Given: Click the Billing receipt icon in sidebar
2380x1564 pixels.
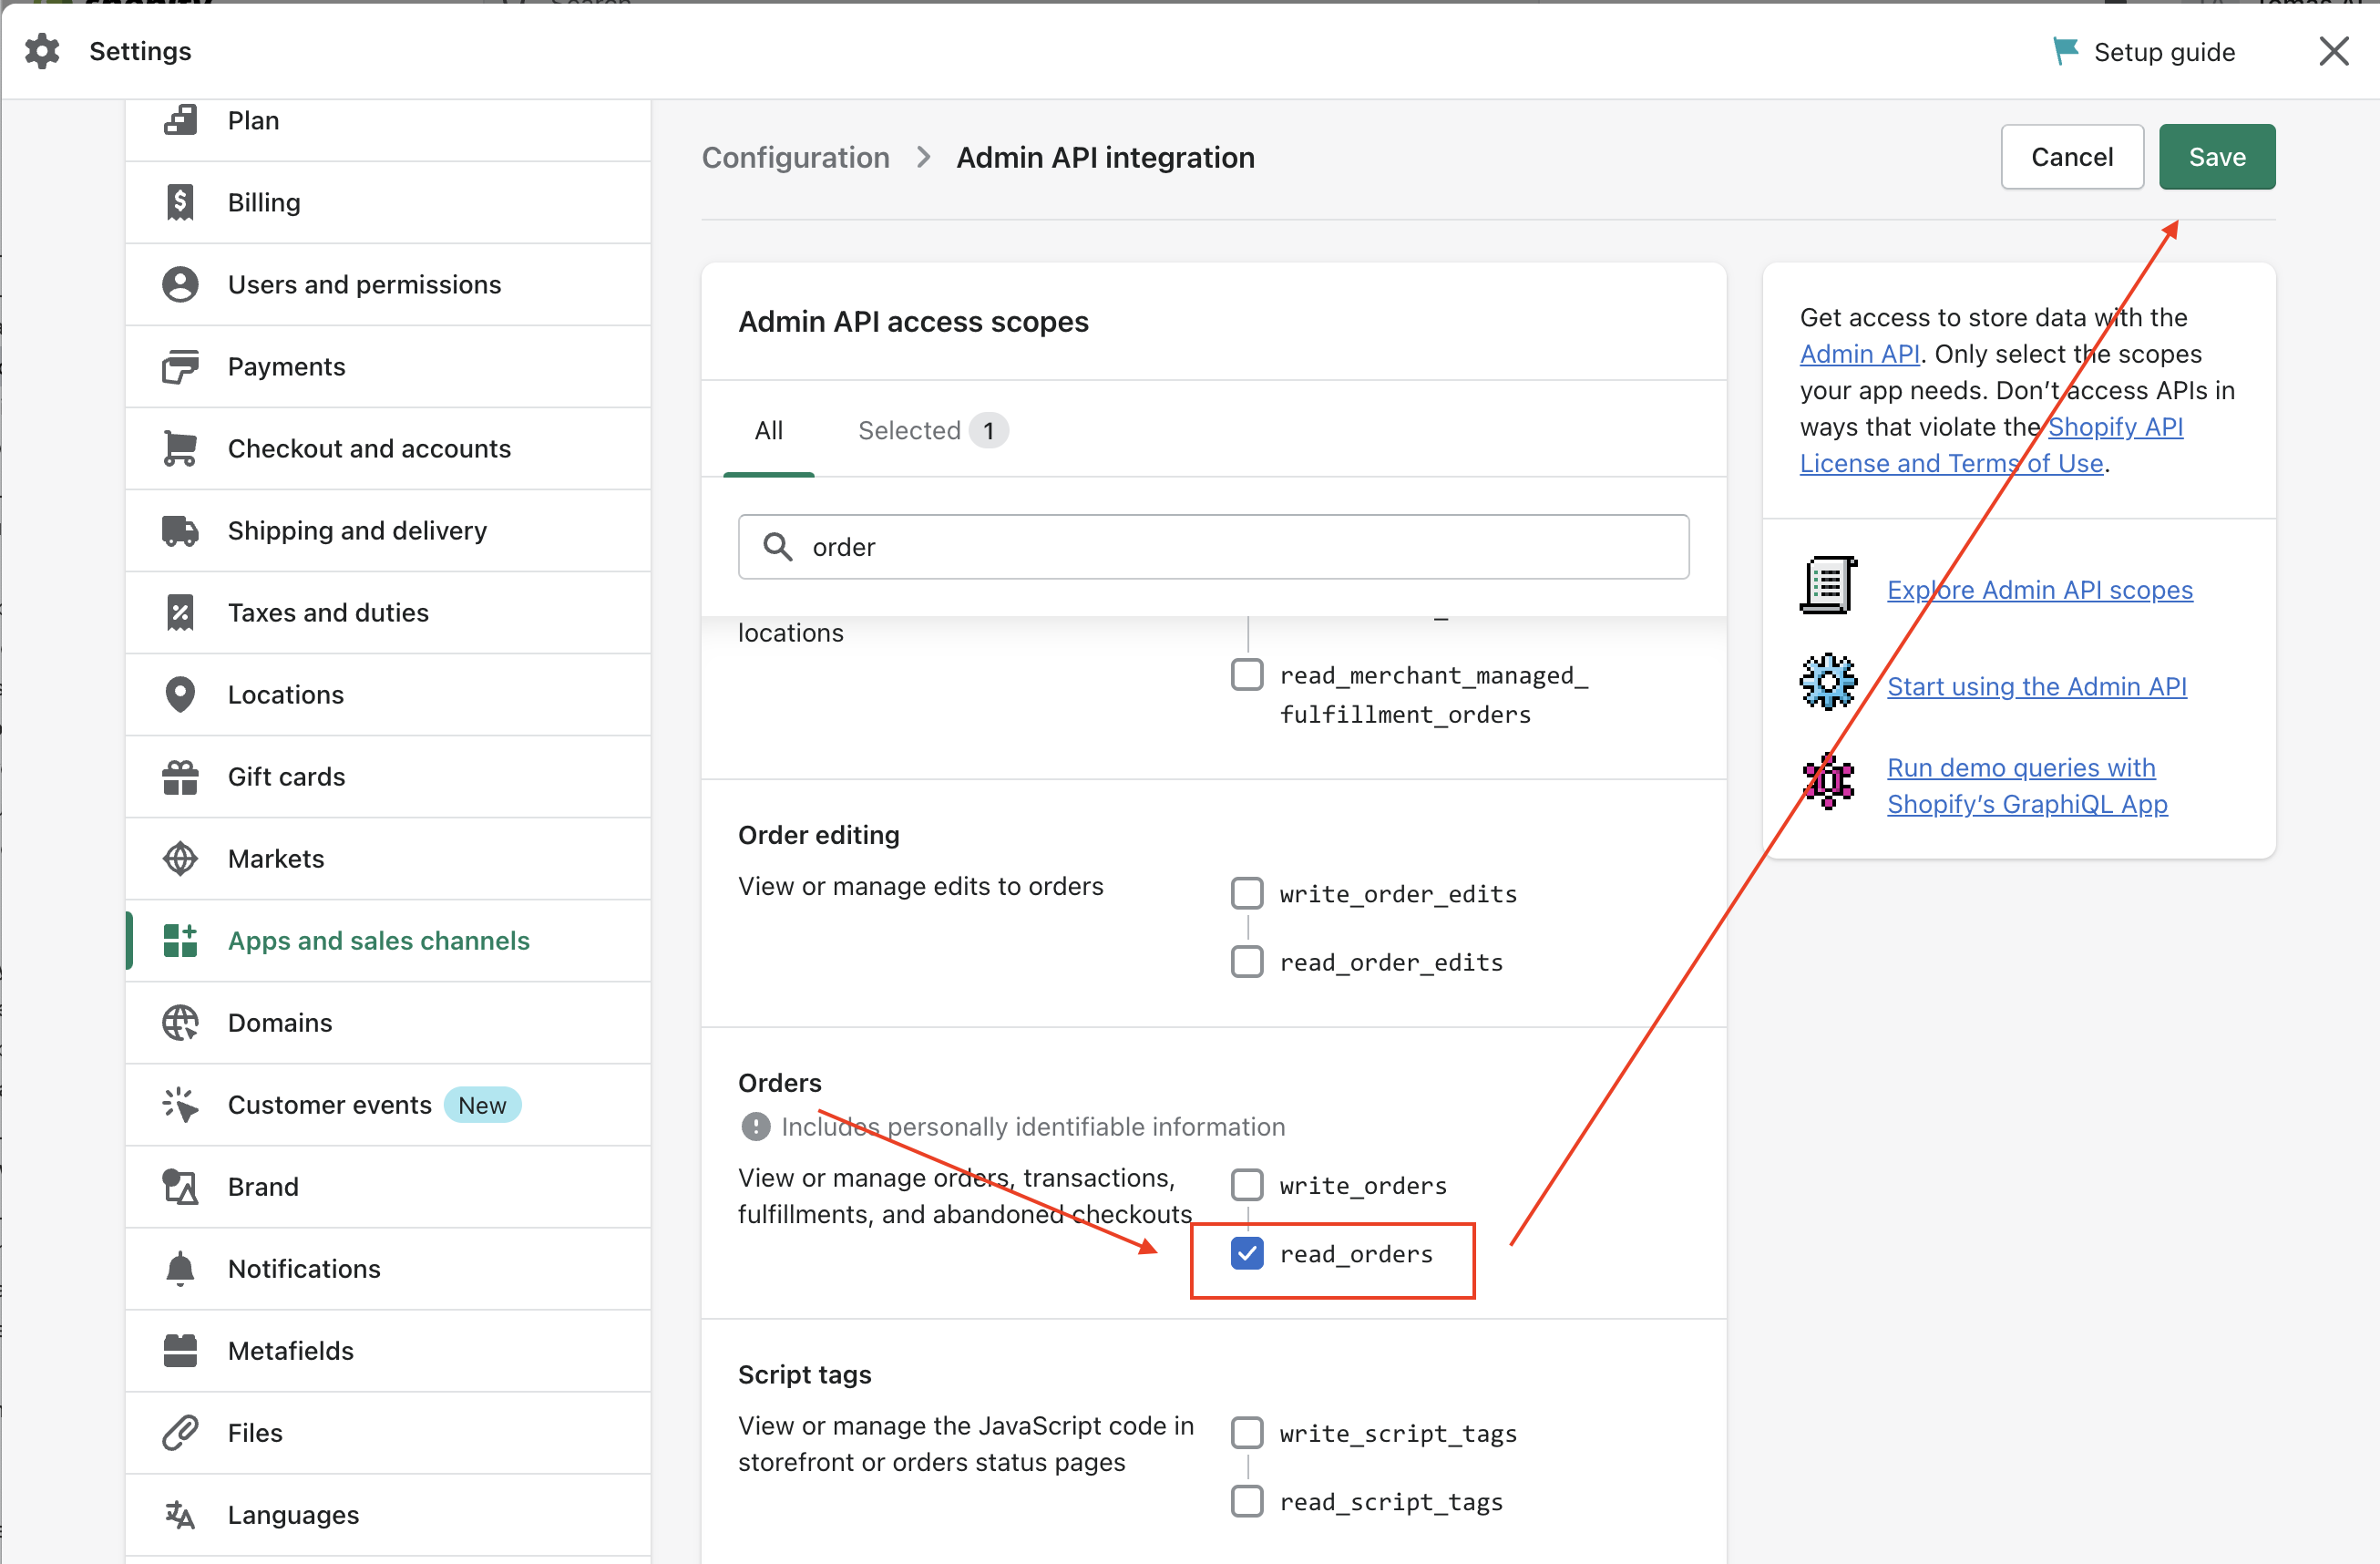Looking at the screenshot, I should [180, 202].
